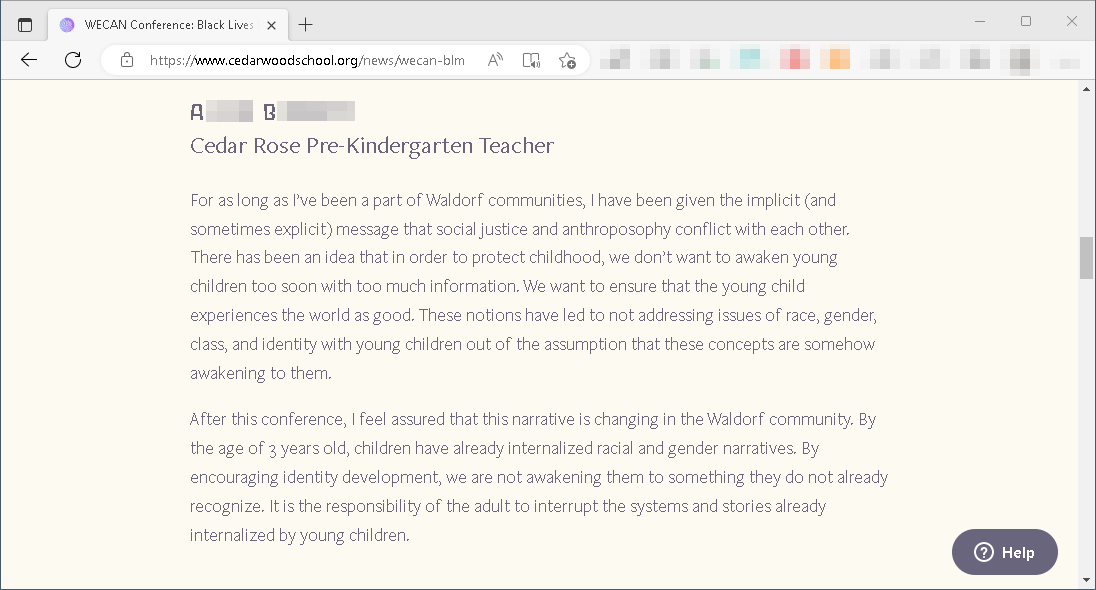Viewport: 1096px width, 590px height.
Task: Click the line starting "There has been an idea"
Action: pos(514,258)
